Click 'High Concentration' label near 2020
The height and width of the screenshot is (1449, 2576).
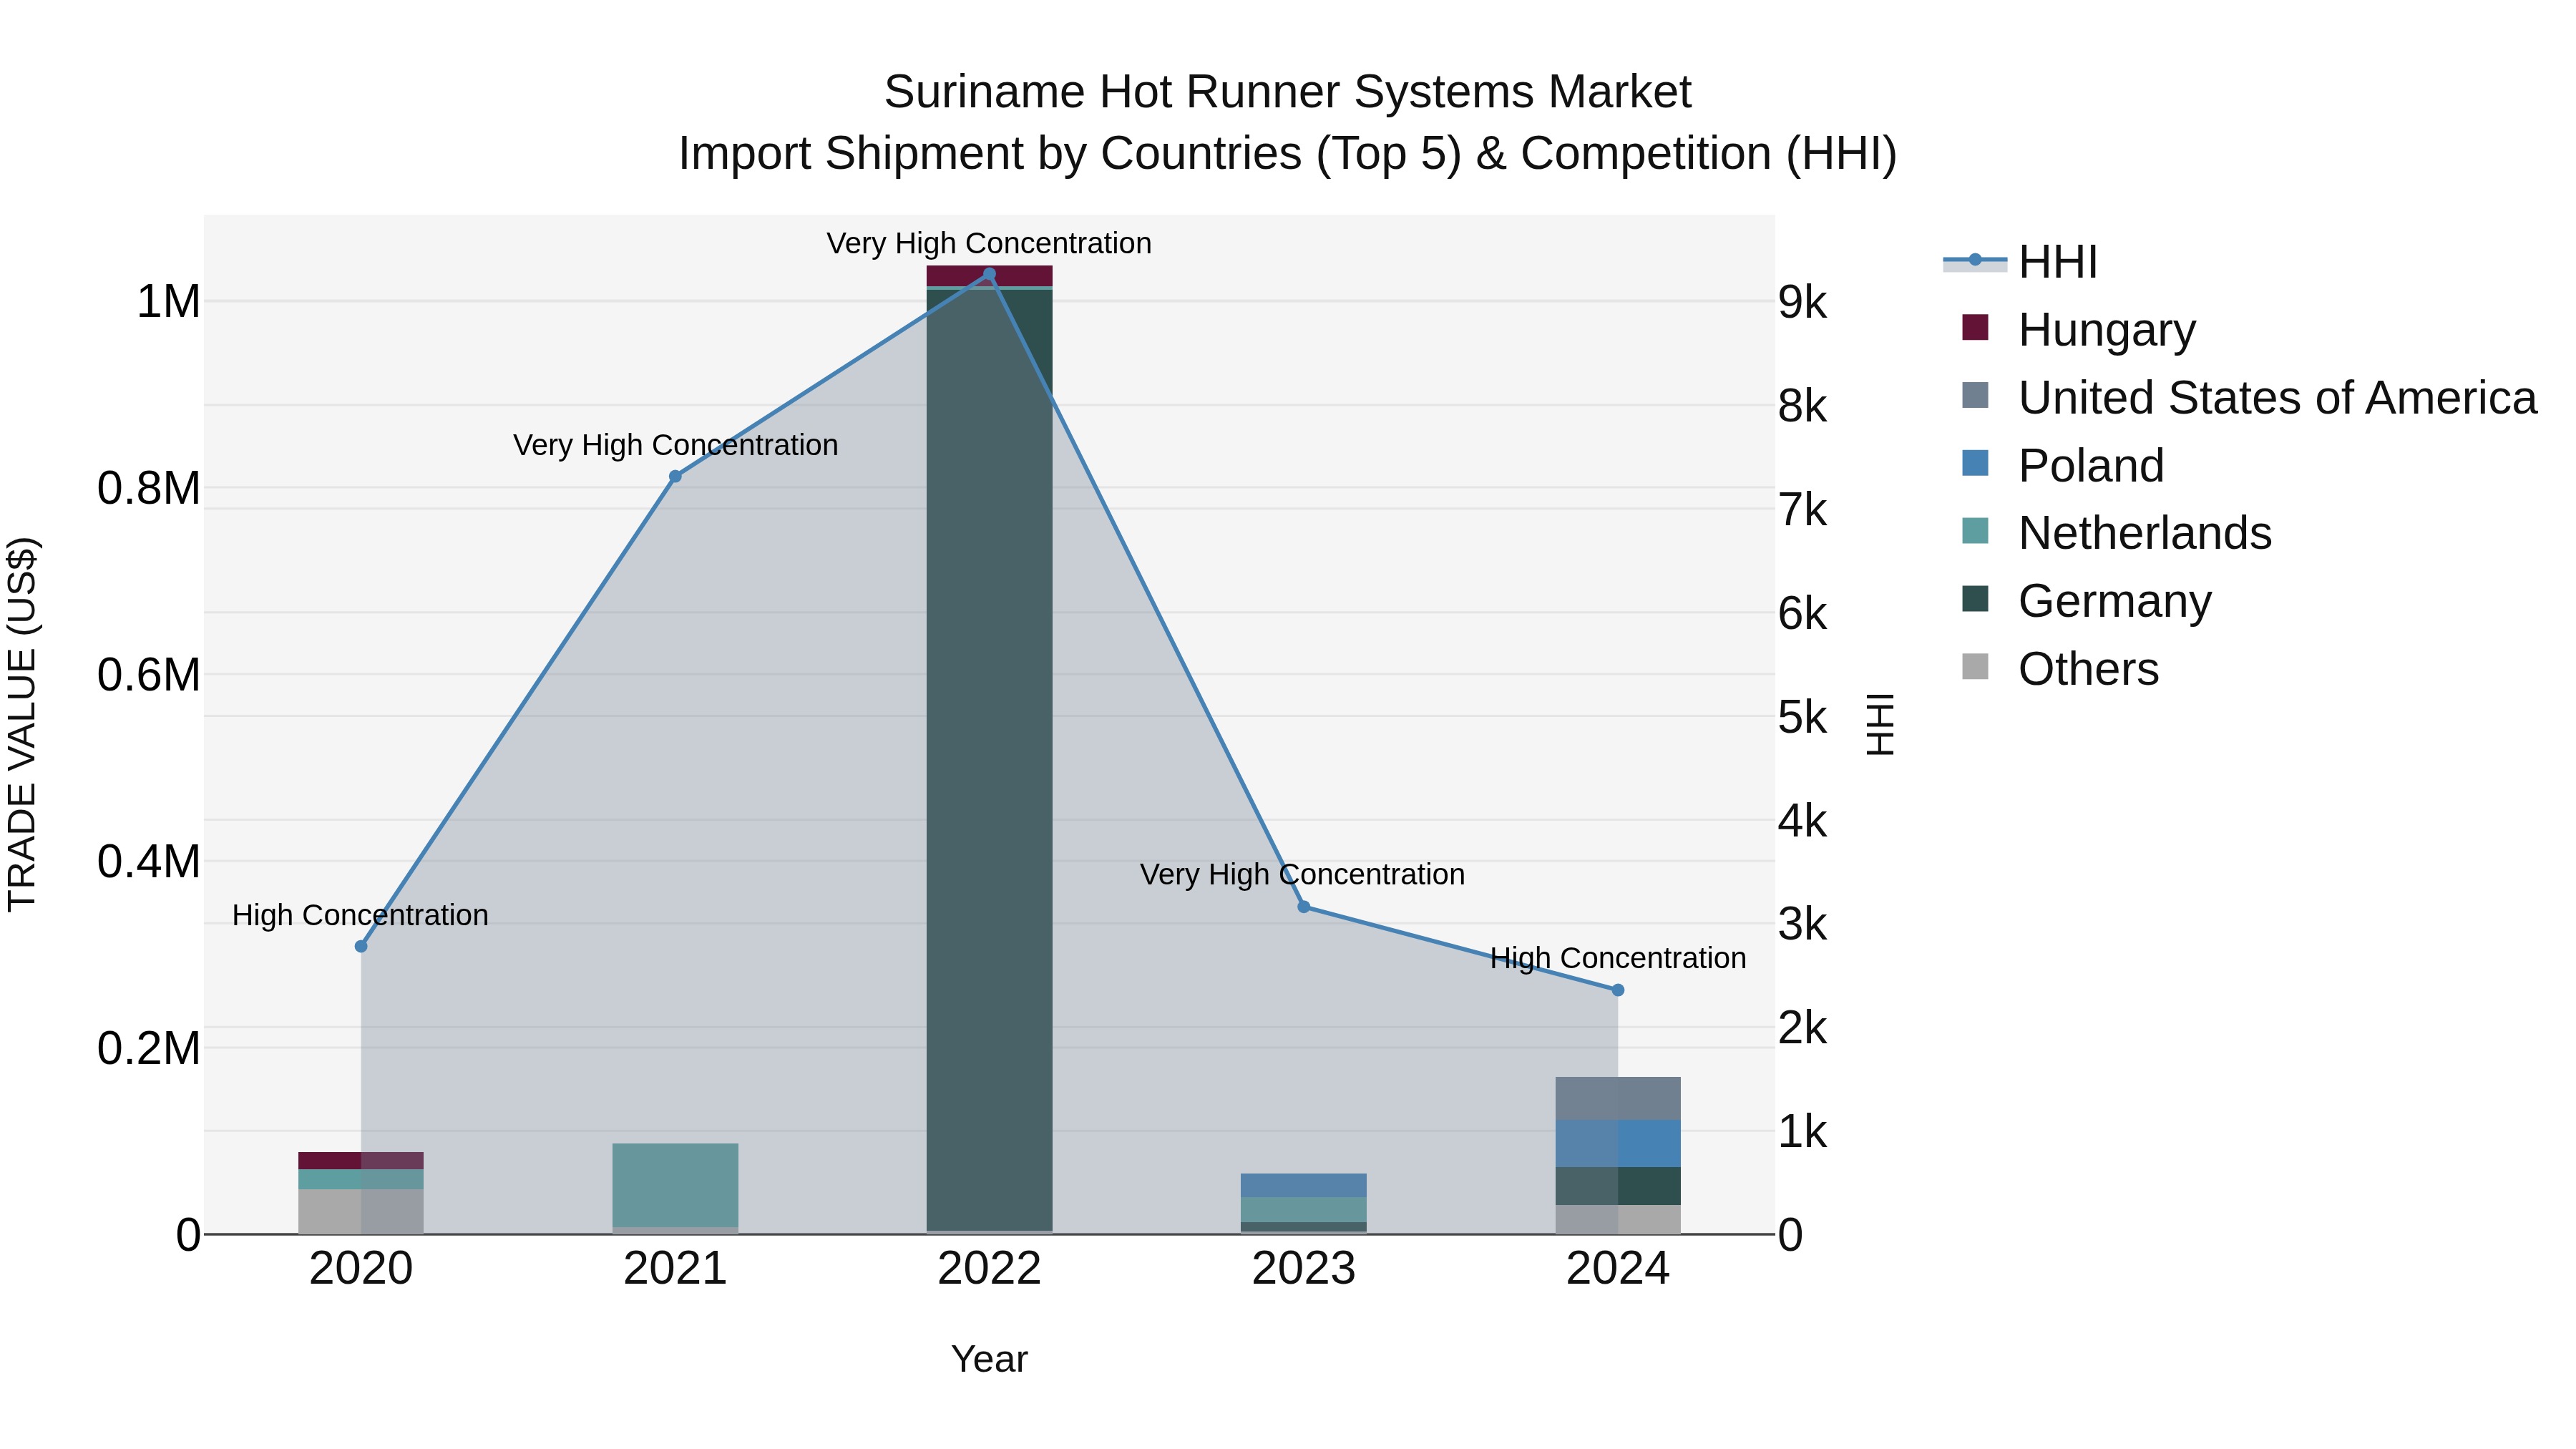pyautogui.click(x=360, y=915)
